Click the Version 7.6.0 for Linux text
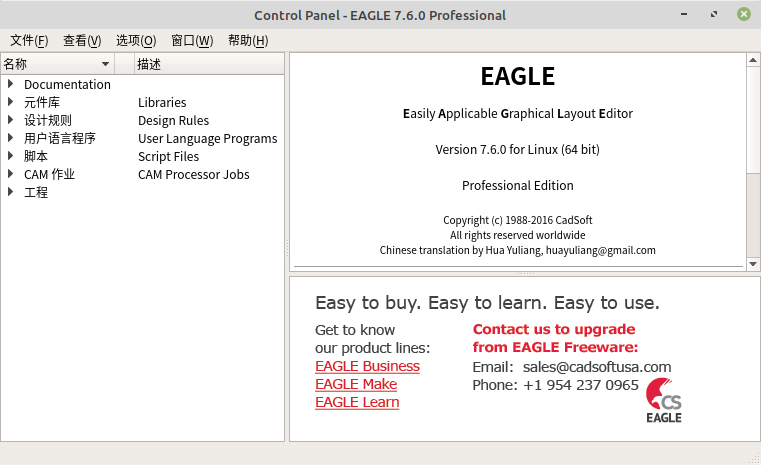The image size is (761, 465). (x=517, y=149)
